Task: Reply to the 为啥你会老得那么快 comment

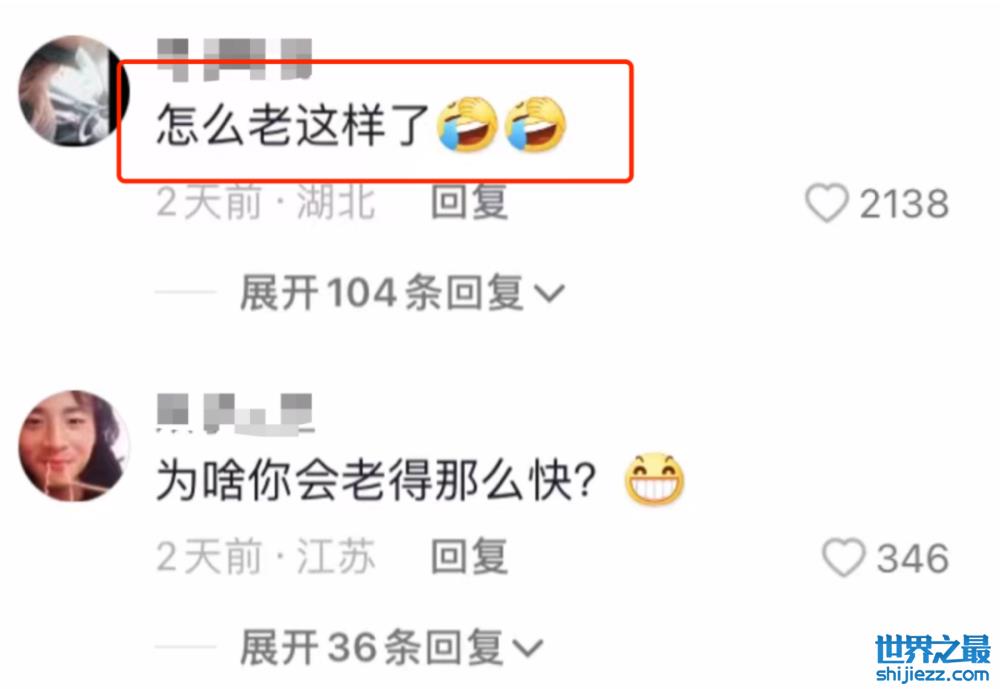Action: (469, 556)
